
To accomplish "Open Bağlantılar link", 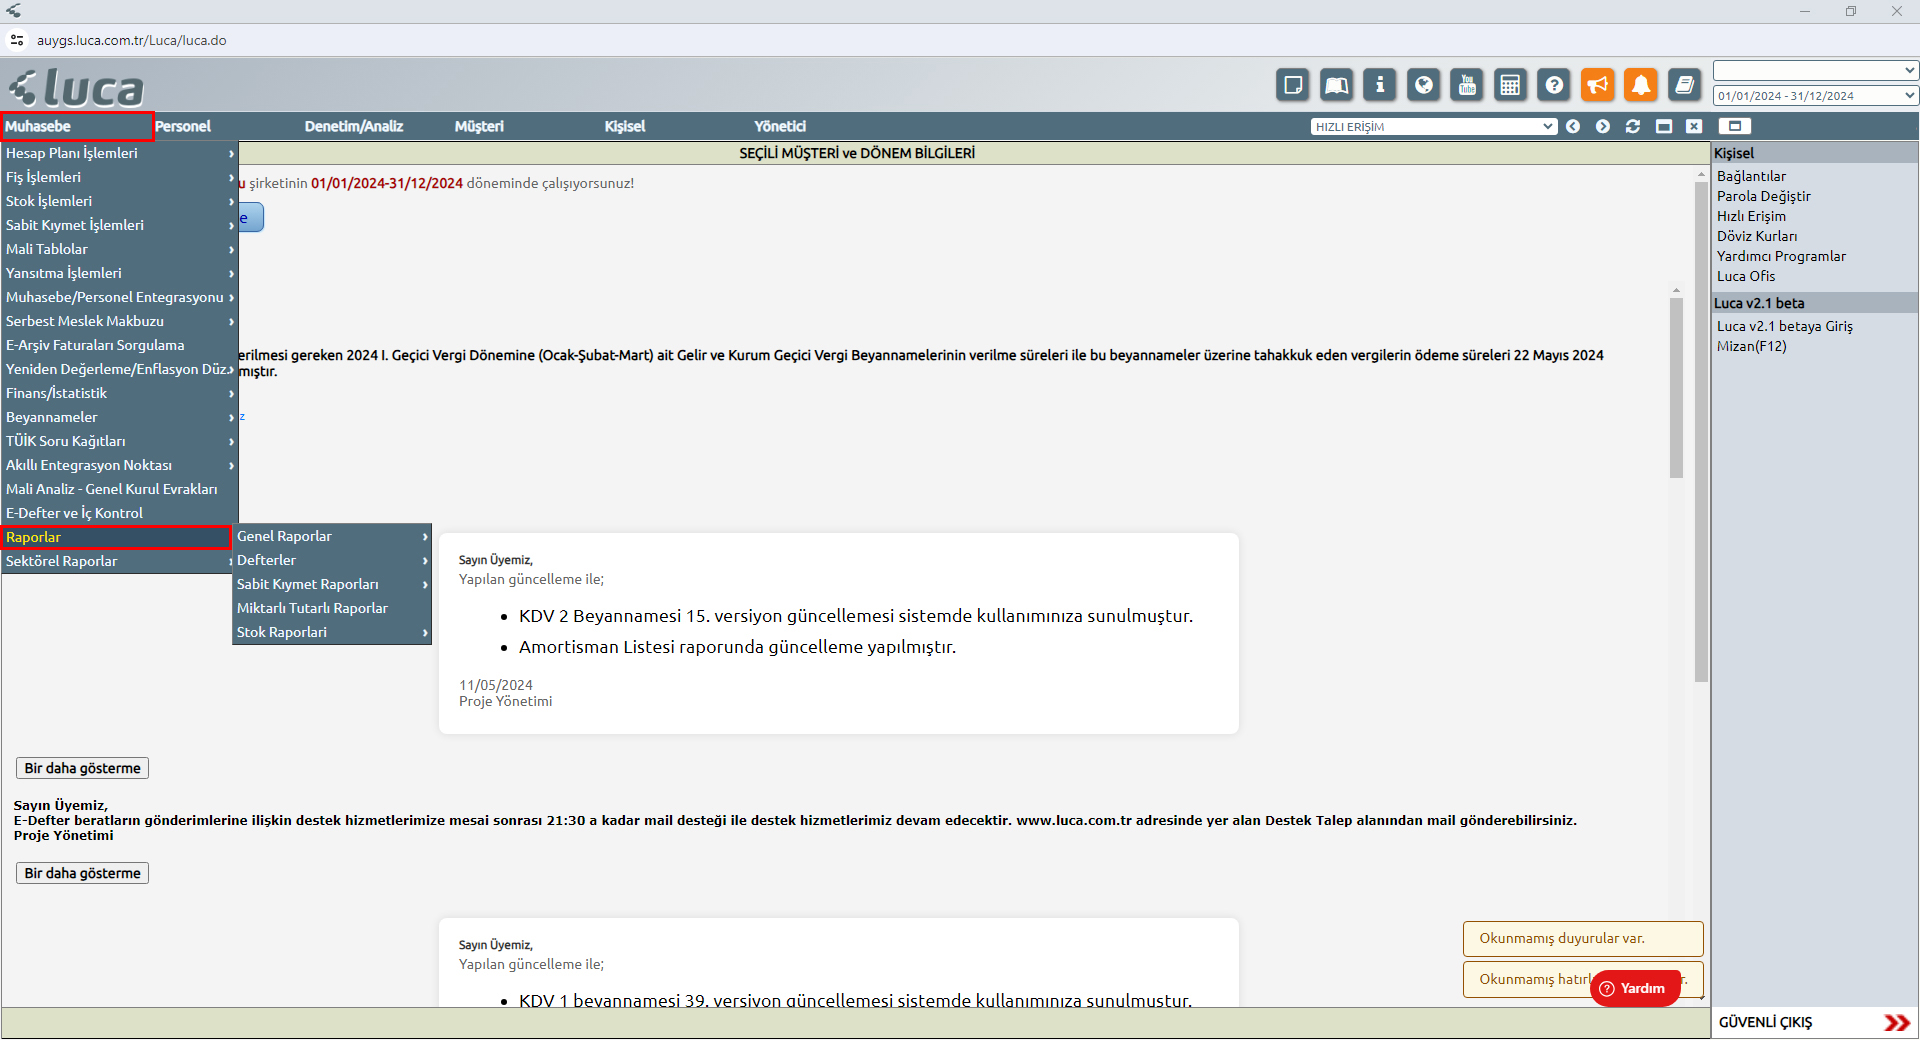I will click(1751, 176).
